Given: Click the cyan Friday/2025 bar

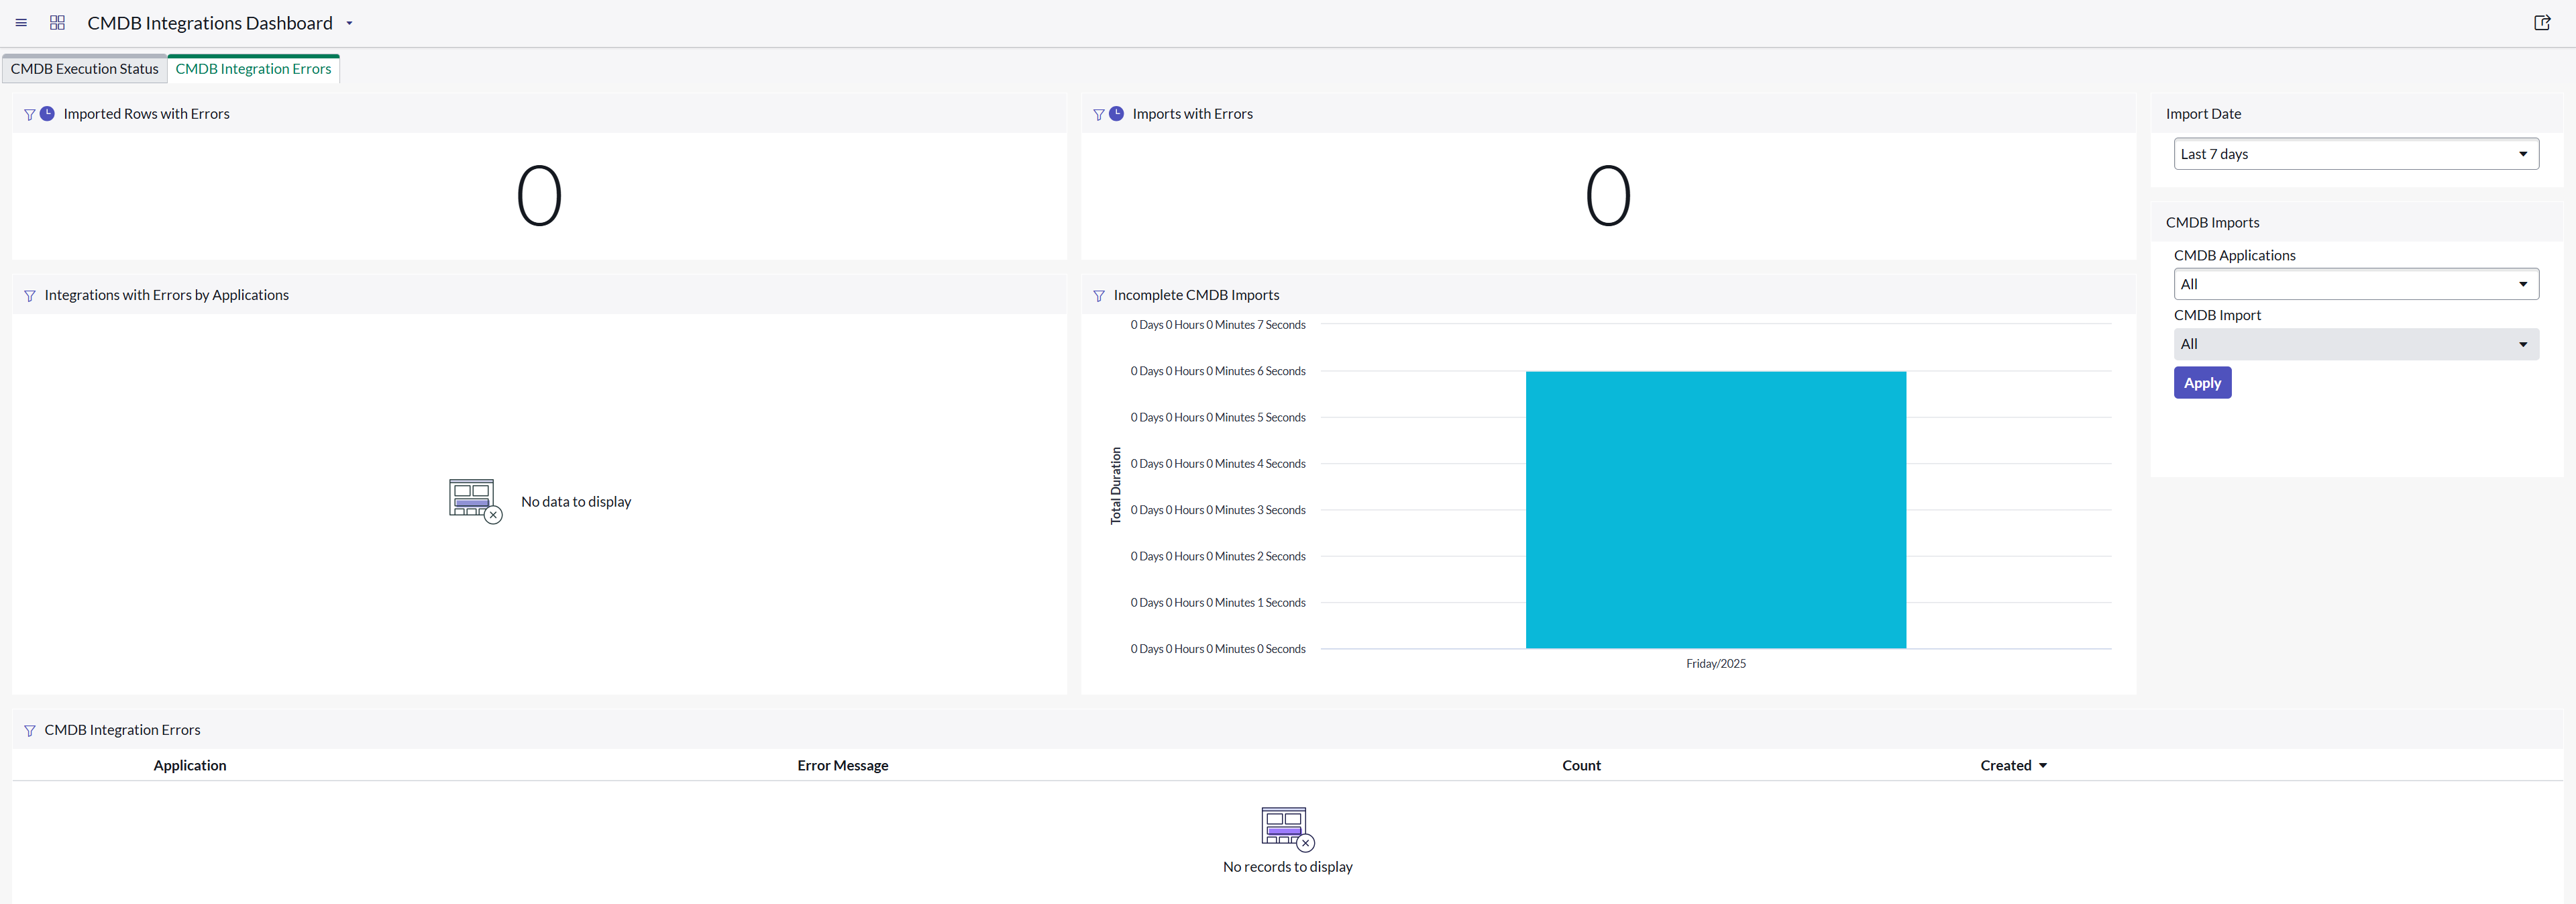Looking at the screenshot, I should click(x=1715, y=510).
